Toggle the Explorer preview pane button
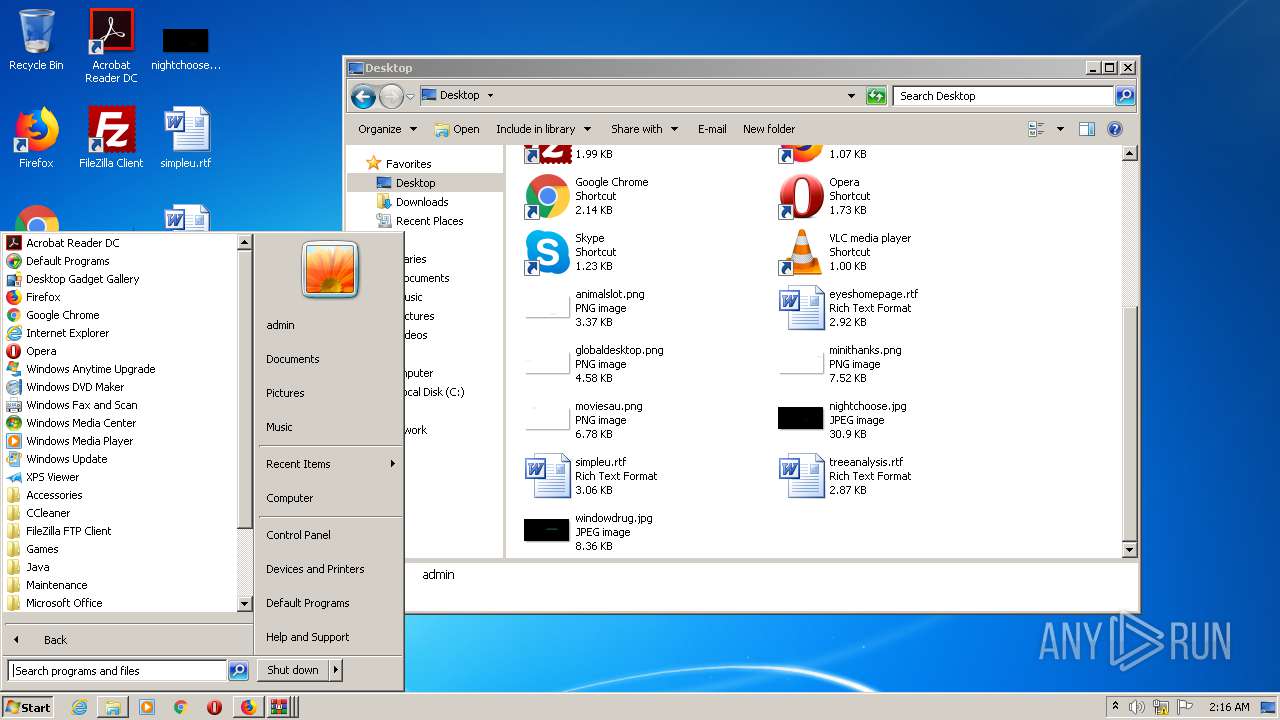This screenshot has height=720, width=1280. click(x=1087, y=129)
